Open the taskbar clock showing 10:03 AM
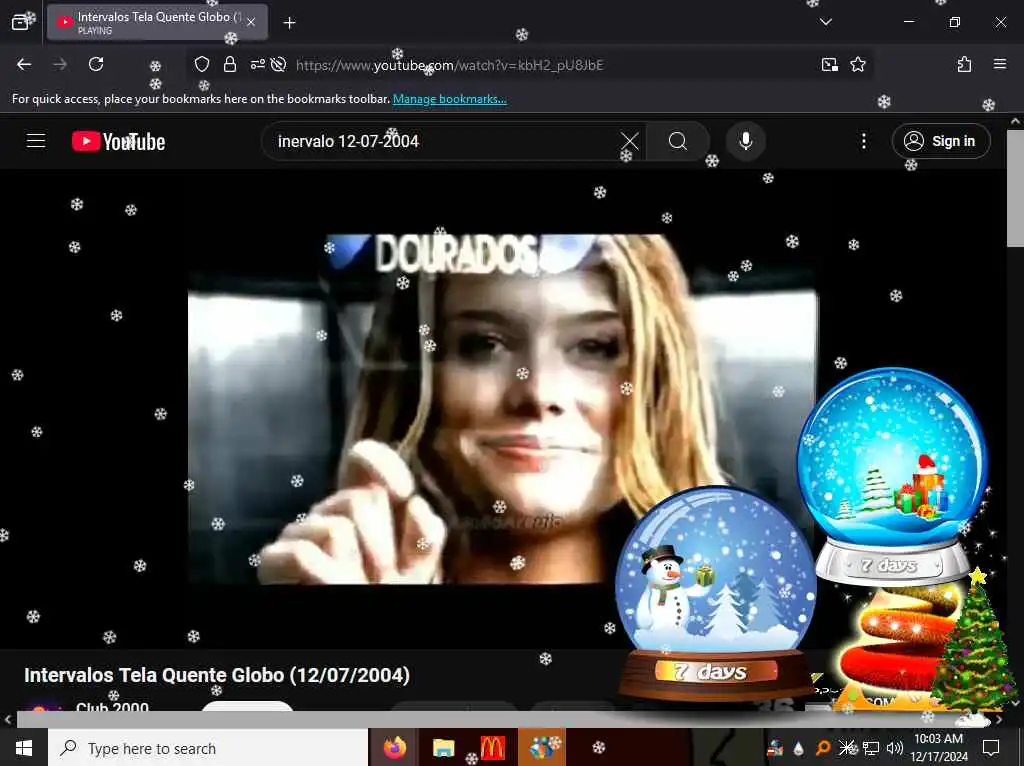Screen dimensions: 1024x766 938,748
